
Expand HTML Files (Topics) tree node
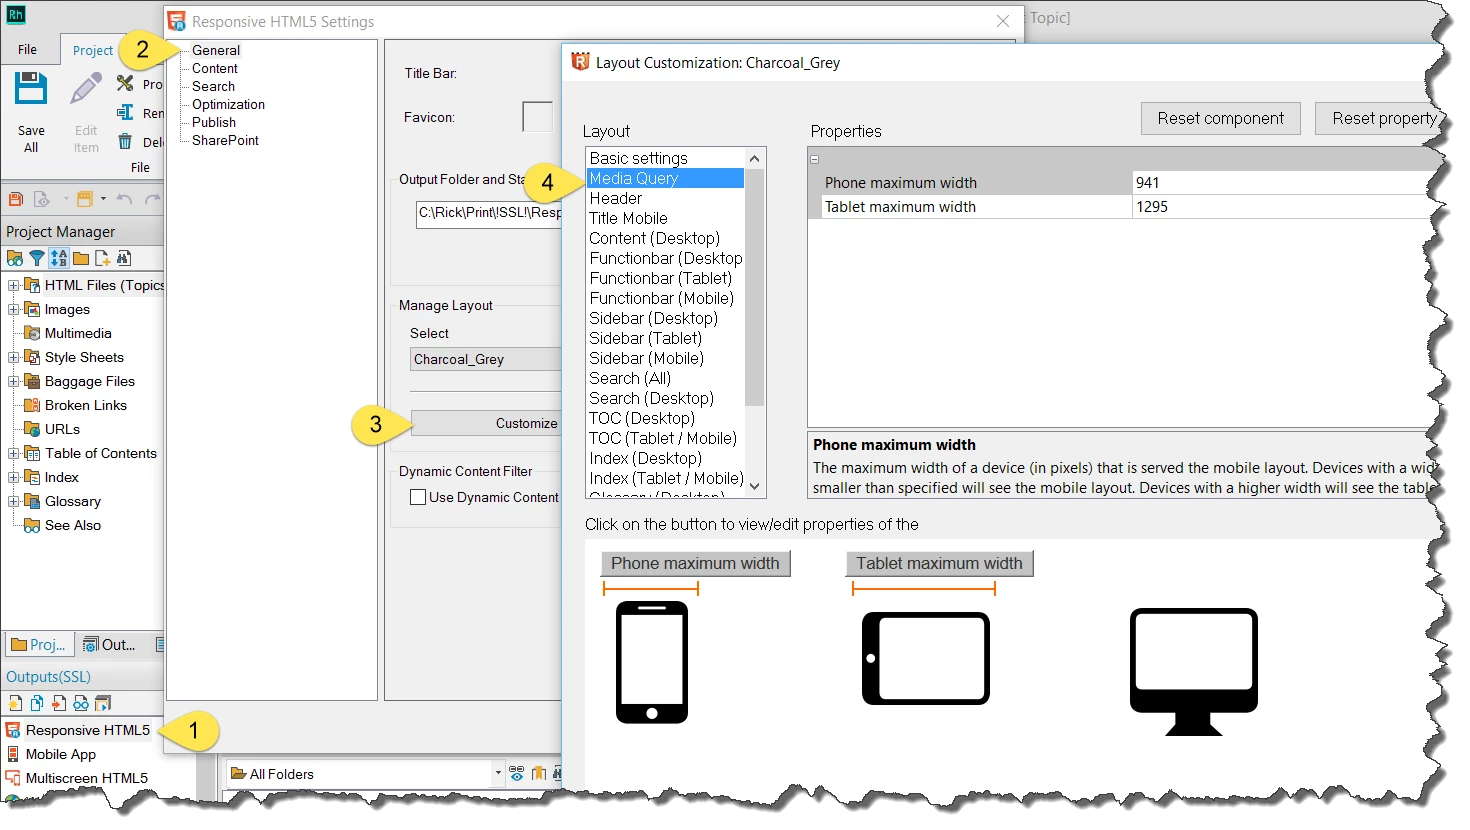[x=14, y=285]
